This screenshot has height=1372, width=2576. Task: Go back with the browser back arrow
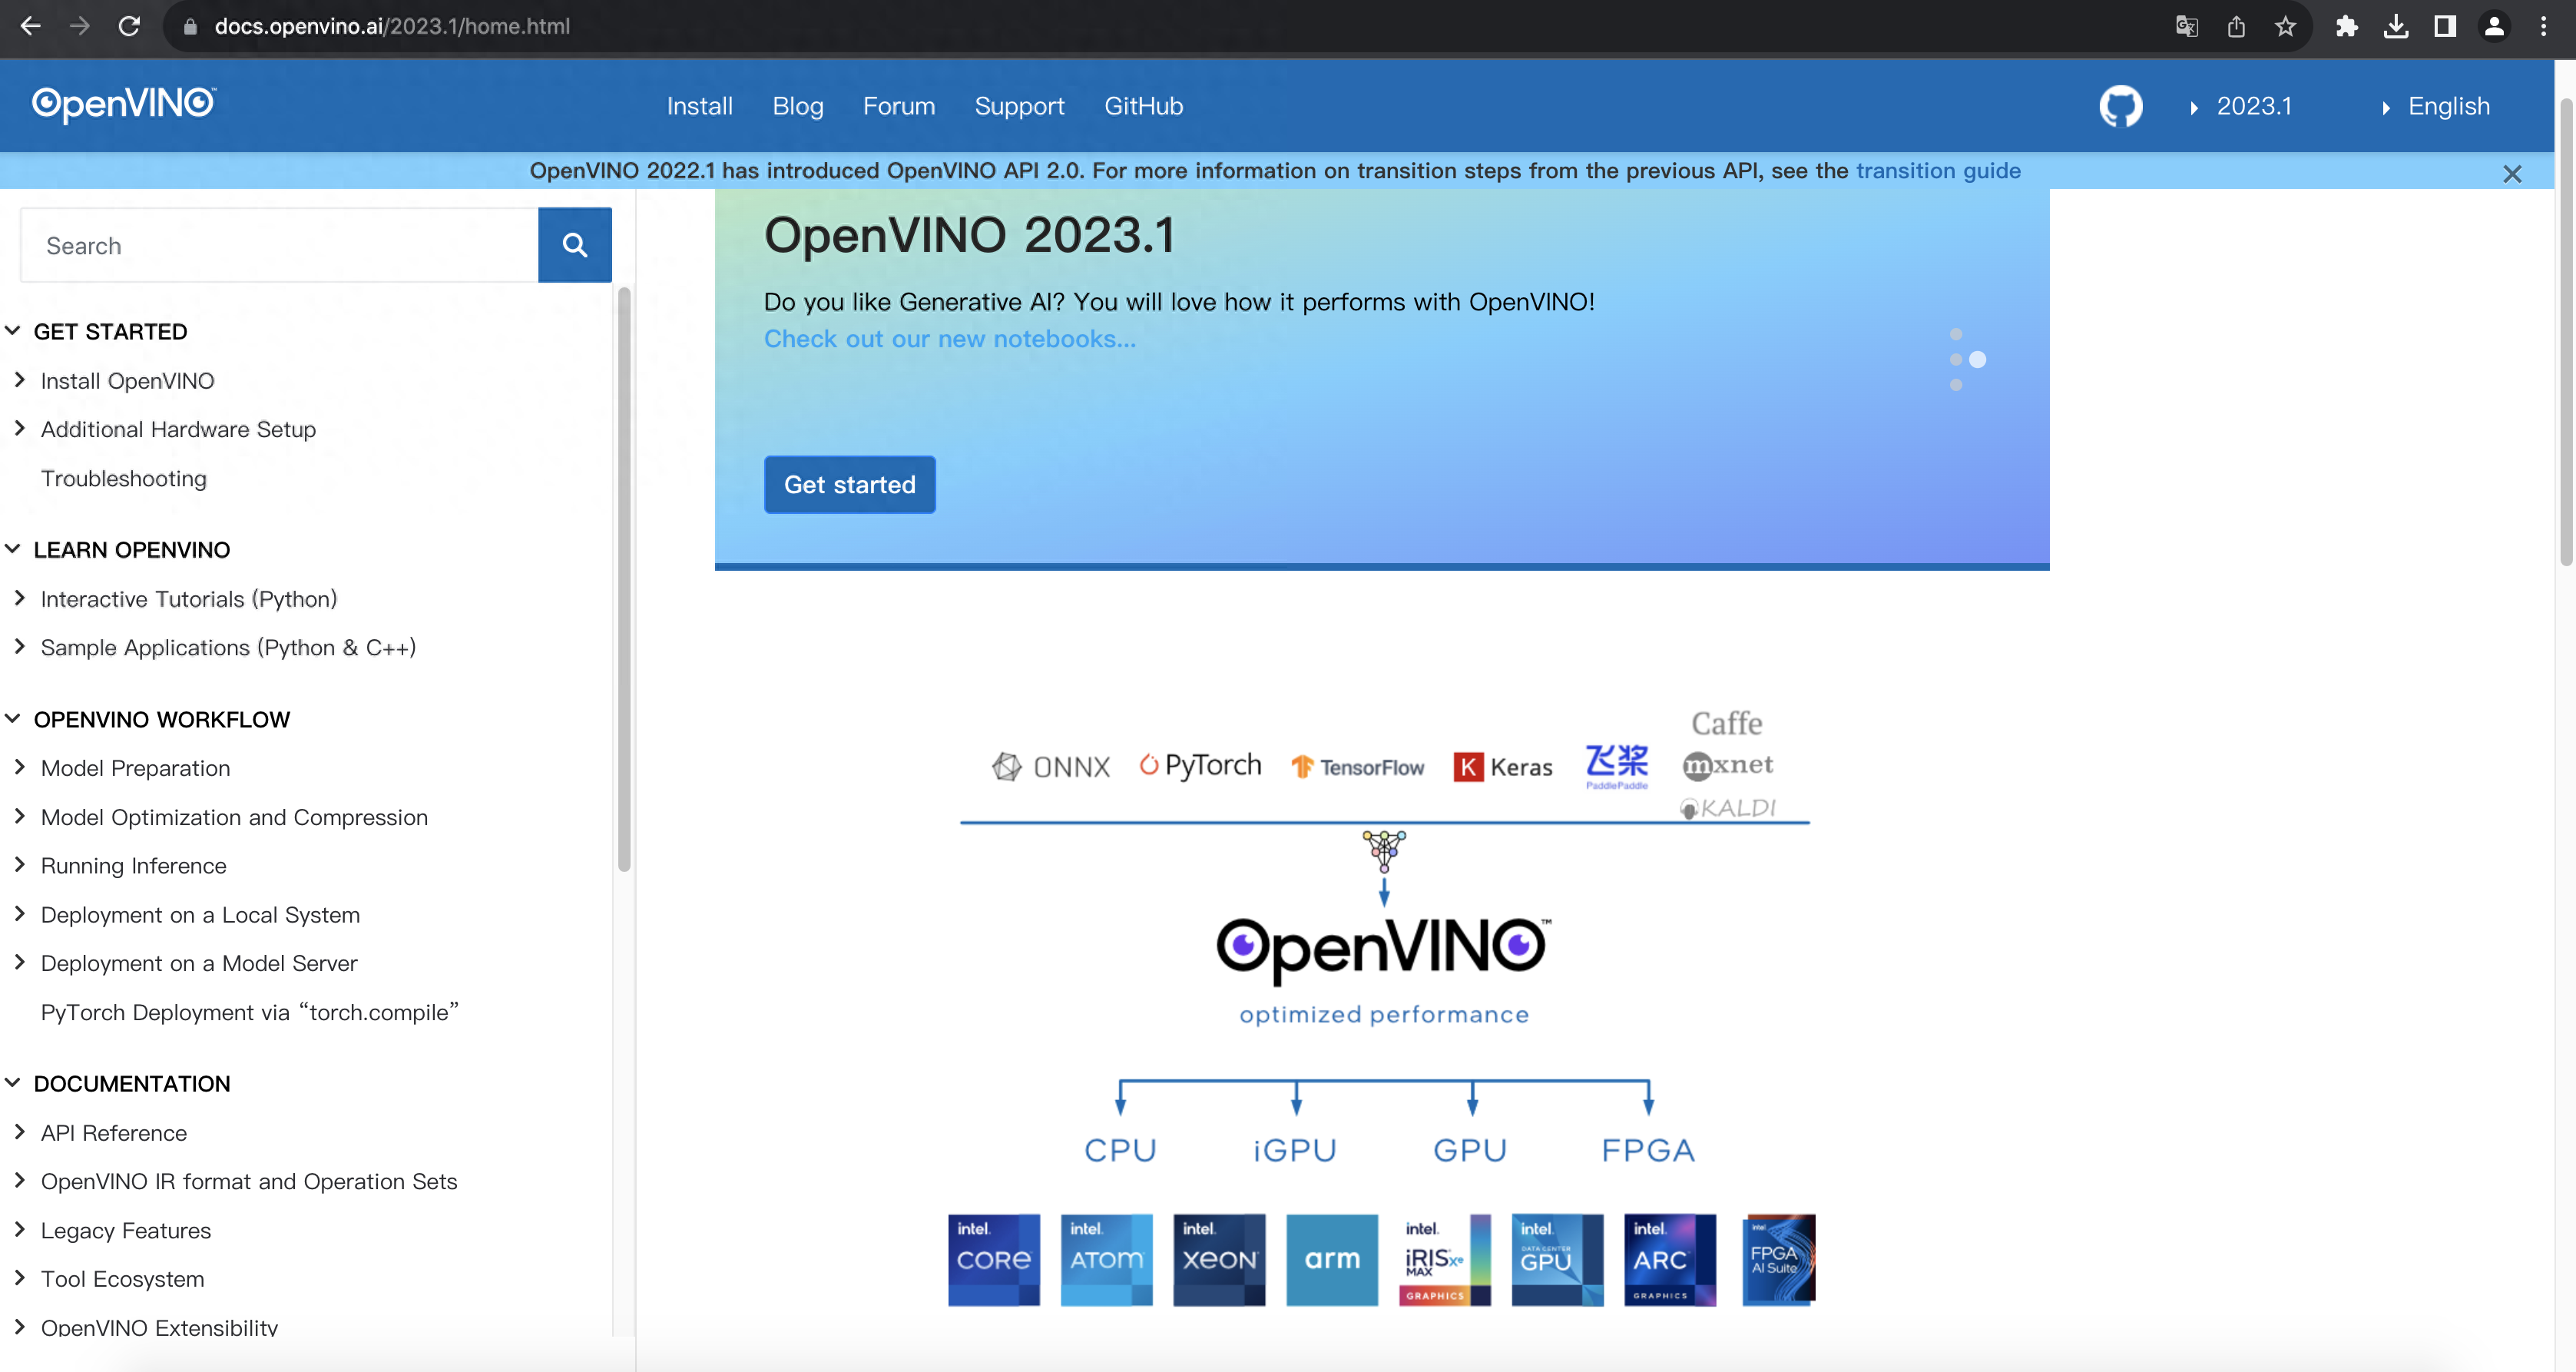pyautogui.click(x=30, y=26)
